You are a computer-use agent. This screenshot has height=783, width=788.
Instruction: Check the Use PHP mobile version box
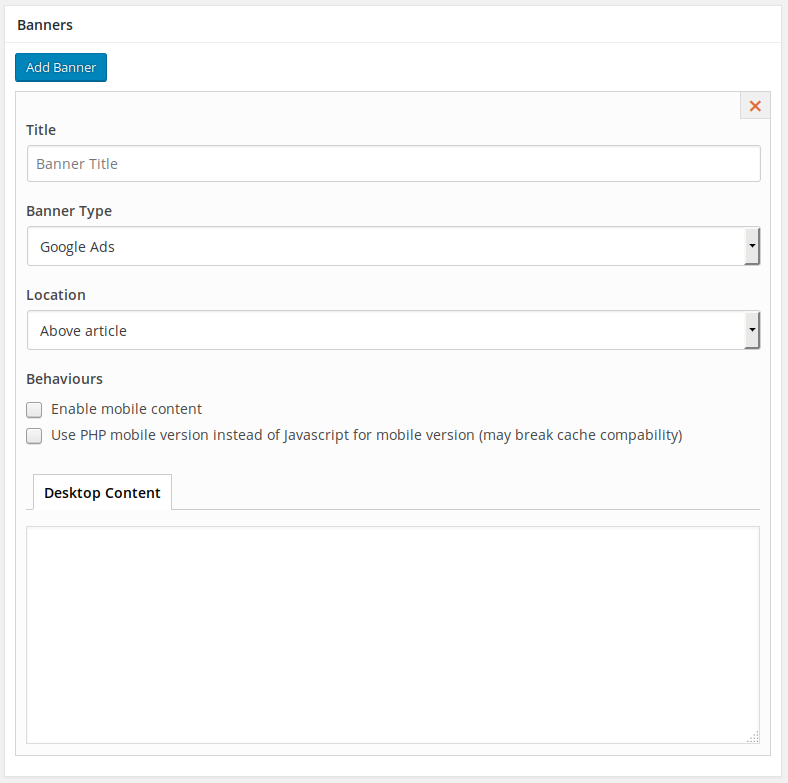[34, 436]
